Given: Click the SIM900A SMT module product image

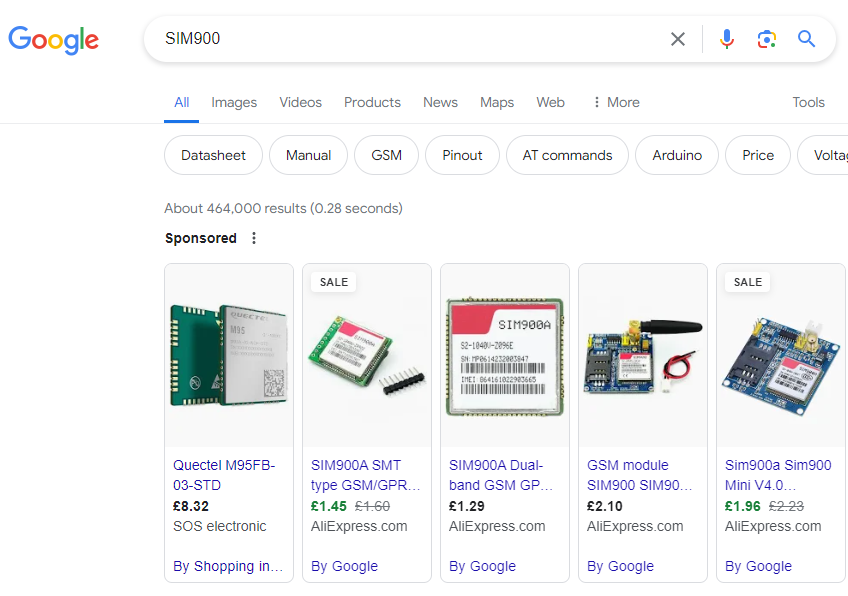Looking at the screenshot, I should (x=367, y=355).
